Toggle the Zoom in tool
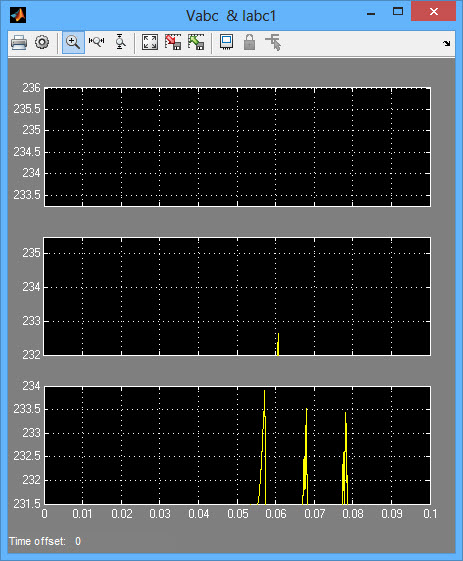The height and width of the screenshot is (561, 463). [73, 43]
